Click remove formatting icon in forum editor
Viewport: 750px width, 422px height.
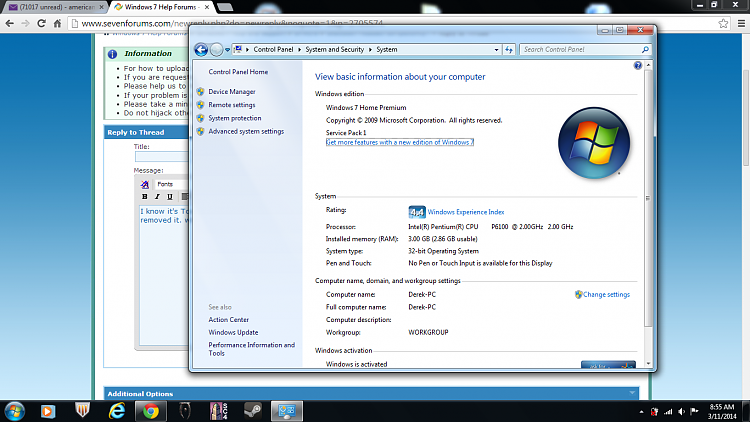click(x=144, y=184)
